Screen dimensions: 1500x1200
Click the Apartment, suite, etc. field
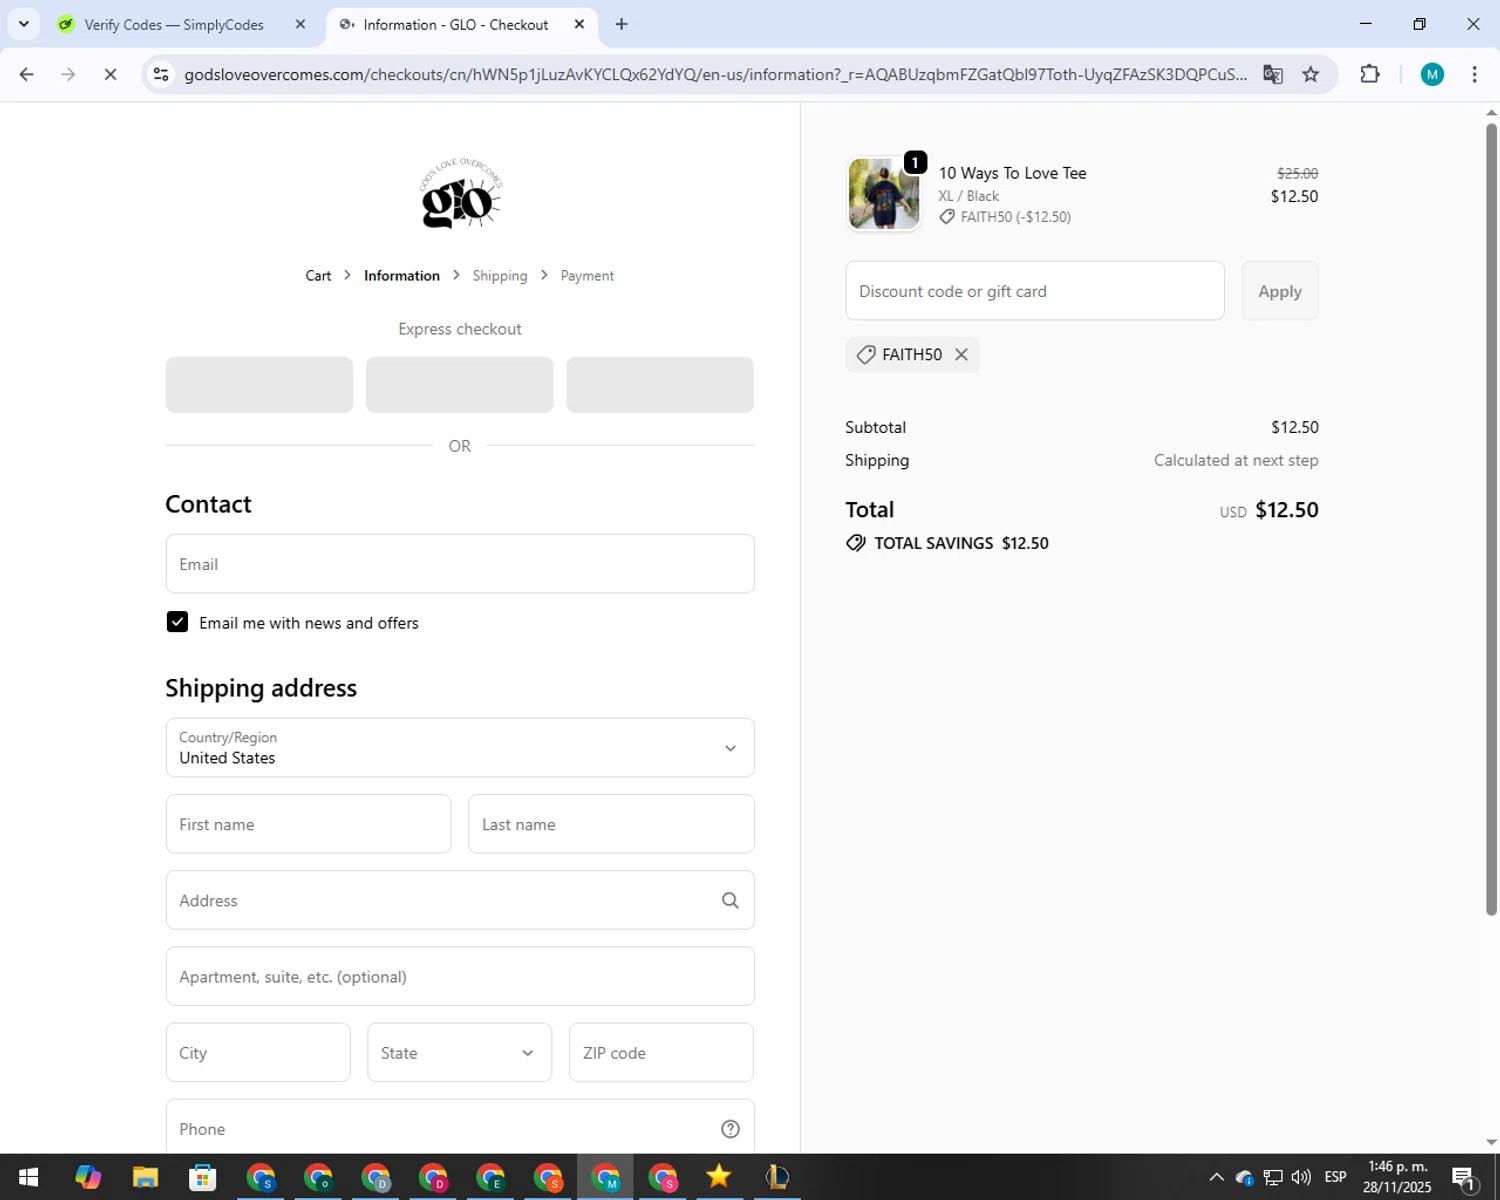460,976
